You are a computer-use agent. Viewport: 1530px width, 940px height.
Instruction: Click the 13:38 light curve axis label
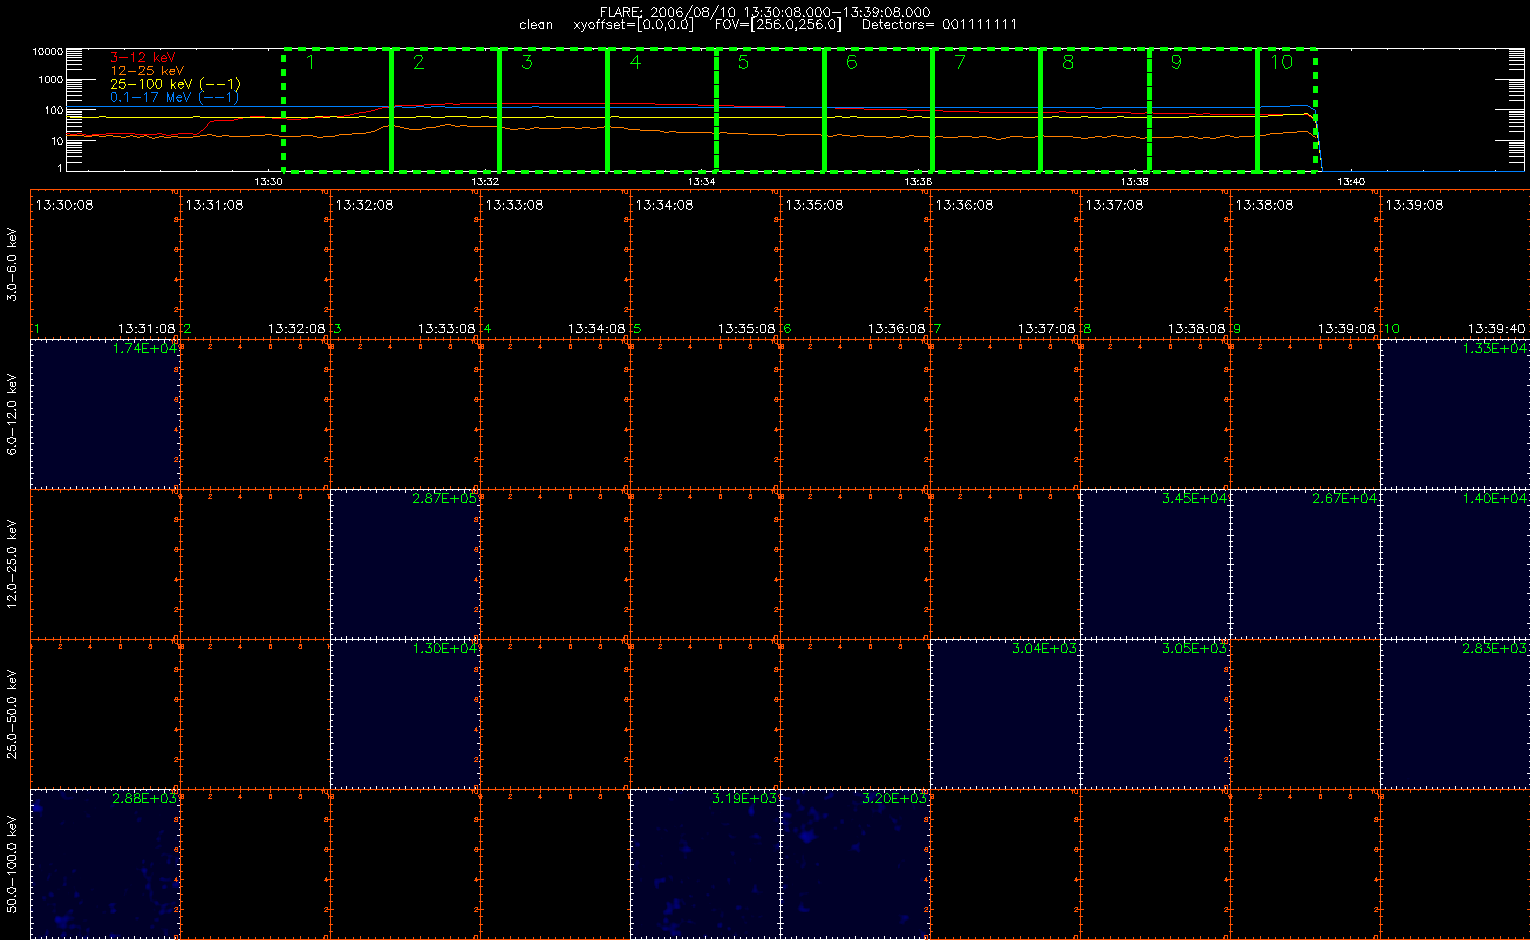coord(1135,182)
